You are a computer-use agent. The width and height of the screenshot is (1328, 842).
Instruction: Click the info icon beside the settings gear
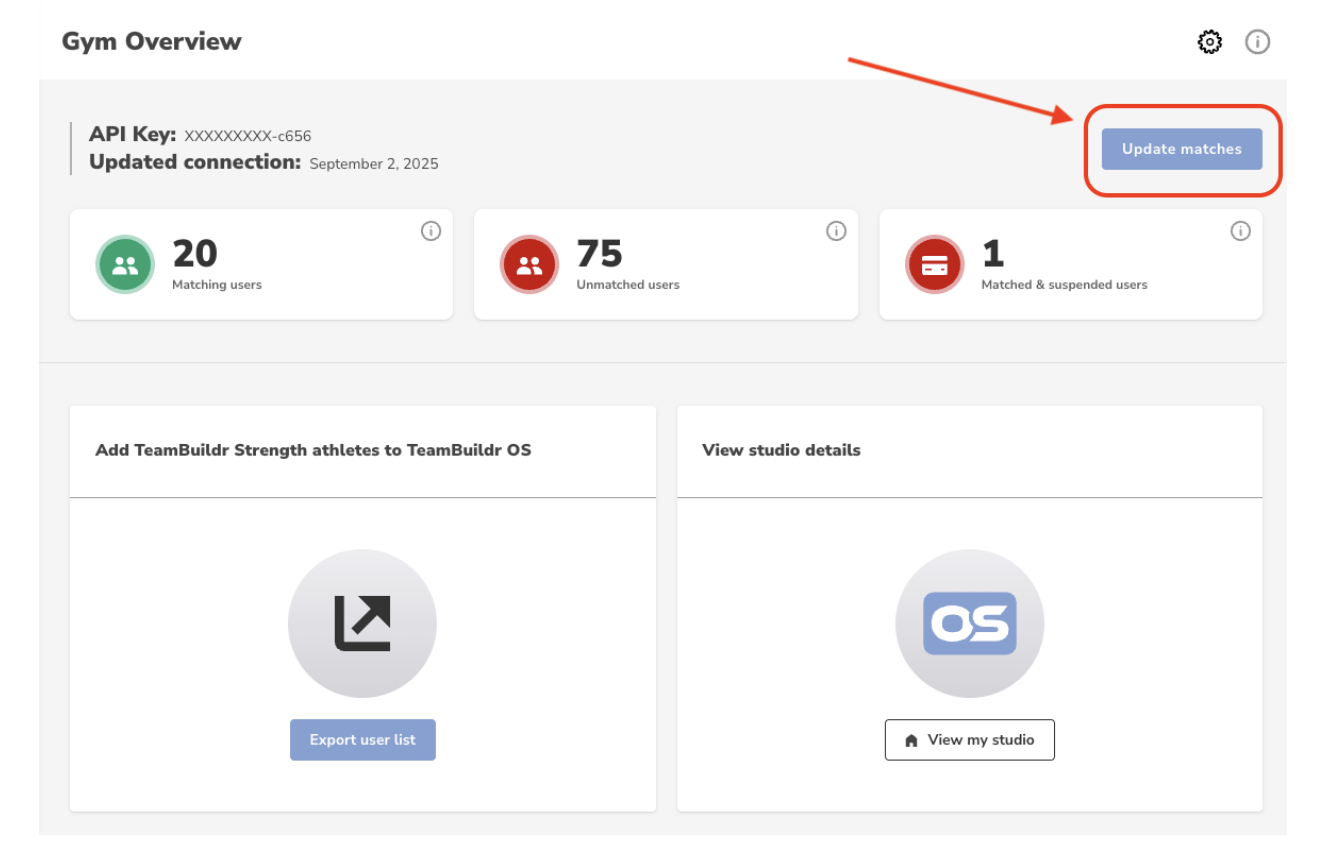(1257, 42)
